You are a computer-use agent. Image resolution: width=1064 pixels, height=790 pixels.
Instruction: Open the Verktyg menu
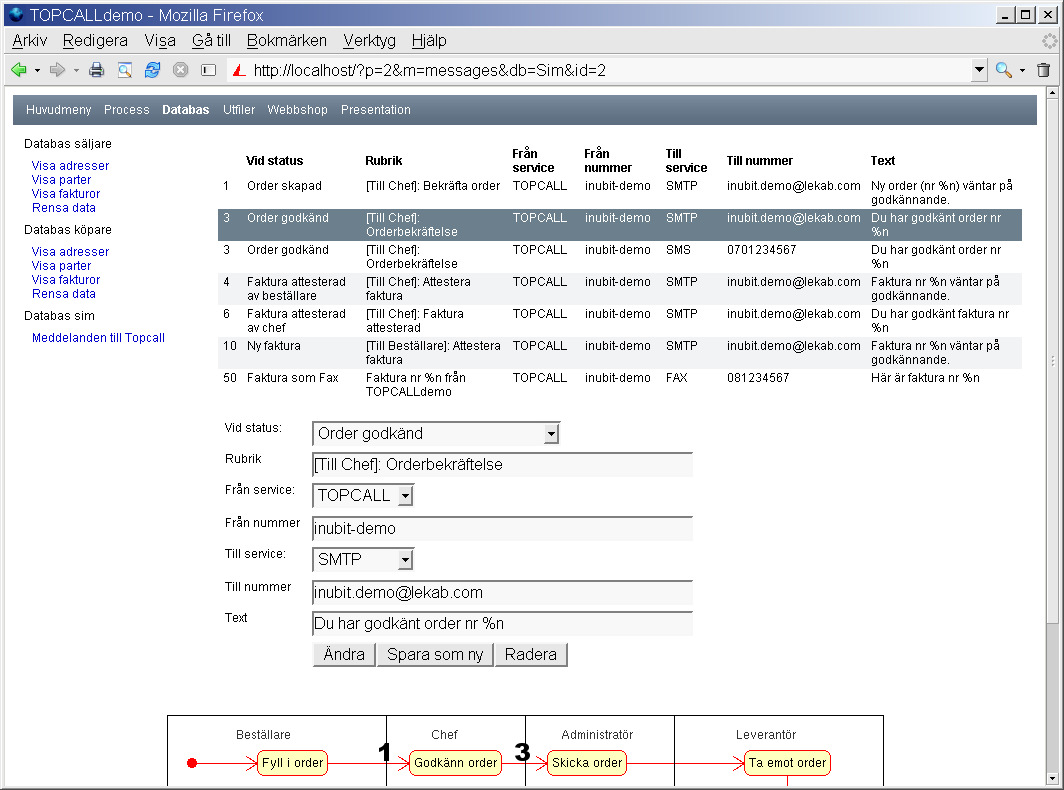click(369, 41)
